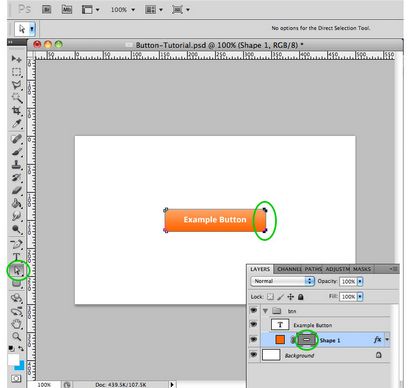Switch to the Paths tab
The height and width of the screenshot is (388, 410).
point(313,269)
